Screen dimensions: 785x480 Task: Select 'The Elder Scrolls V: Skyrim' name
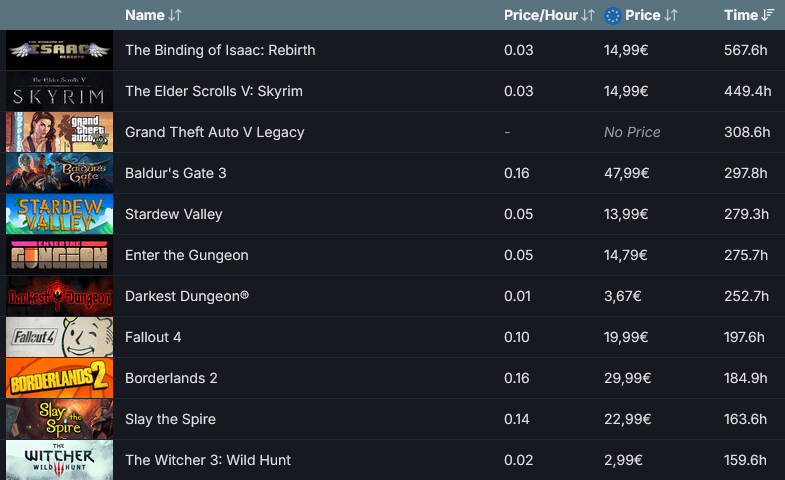click(x=214, y=91)
